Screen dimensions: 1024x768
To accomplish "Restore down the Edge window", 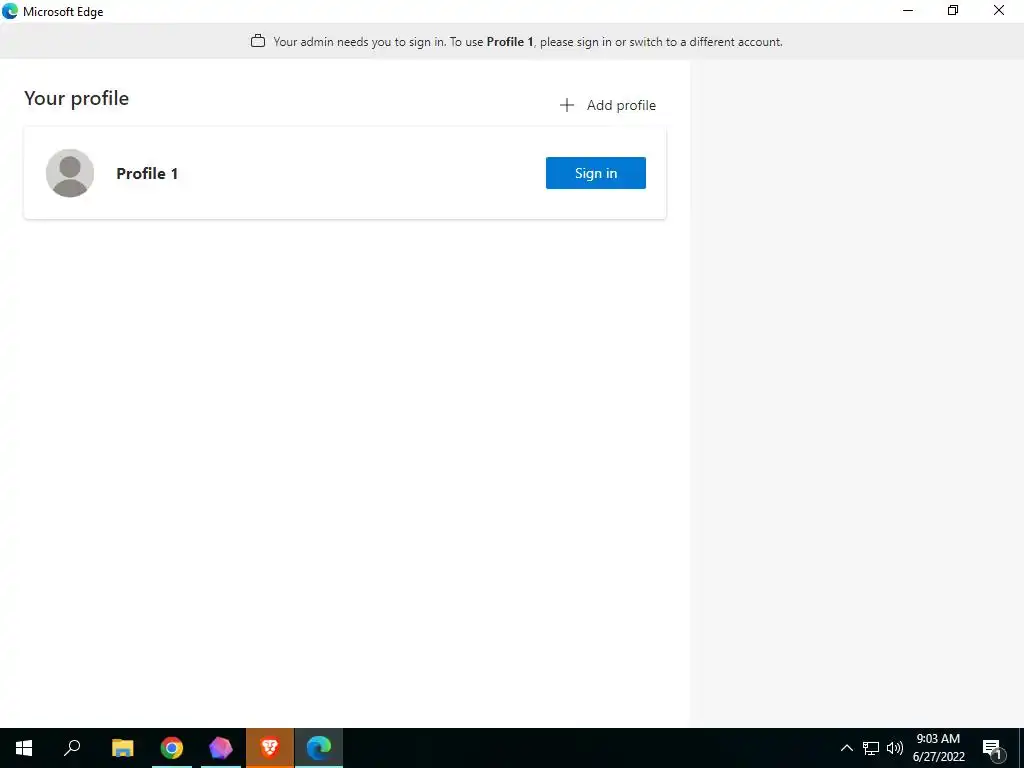I will (x=953, y=11).
